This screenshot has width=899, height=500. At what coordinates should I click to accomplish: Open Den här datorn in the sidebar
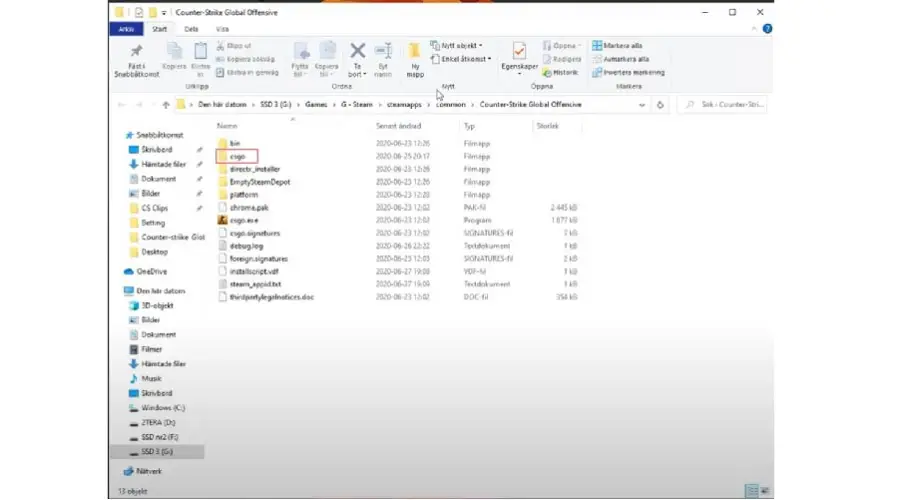[155, 291]
